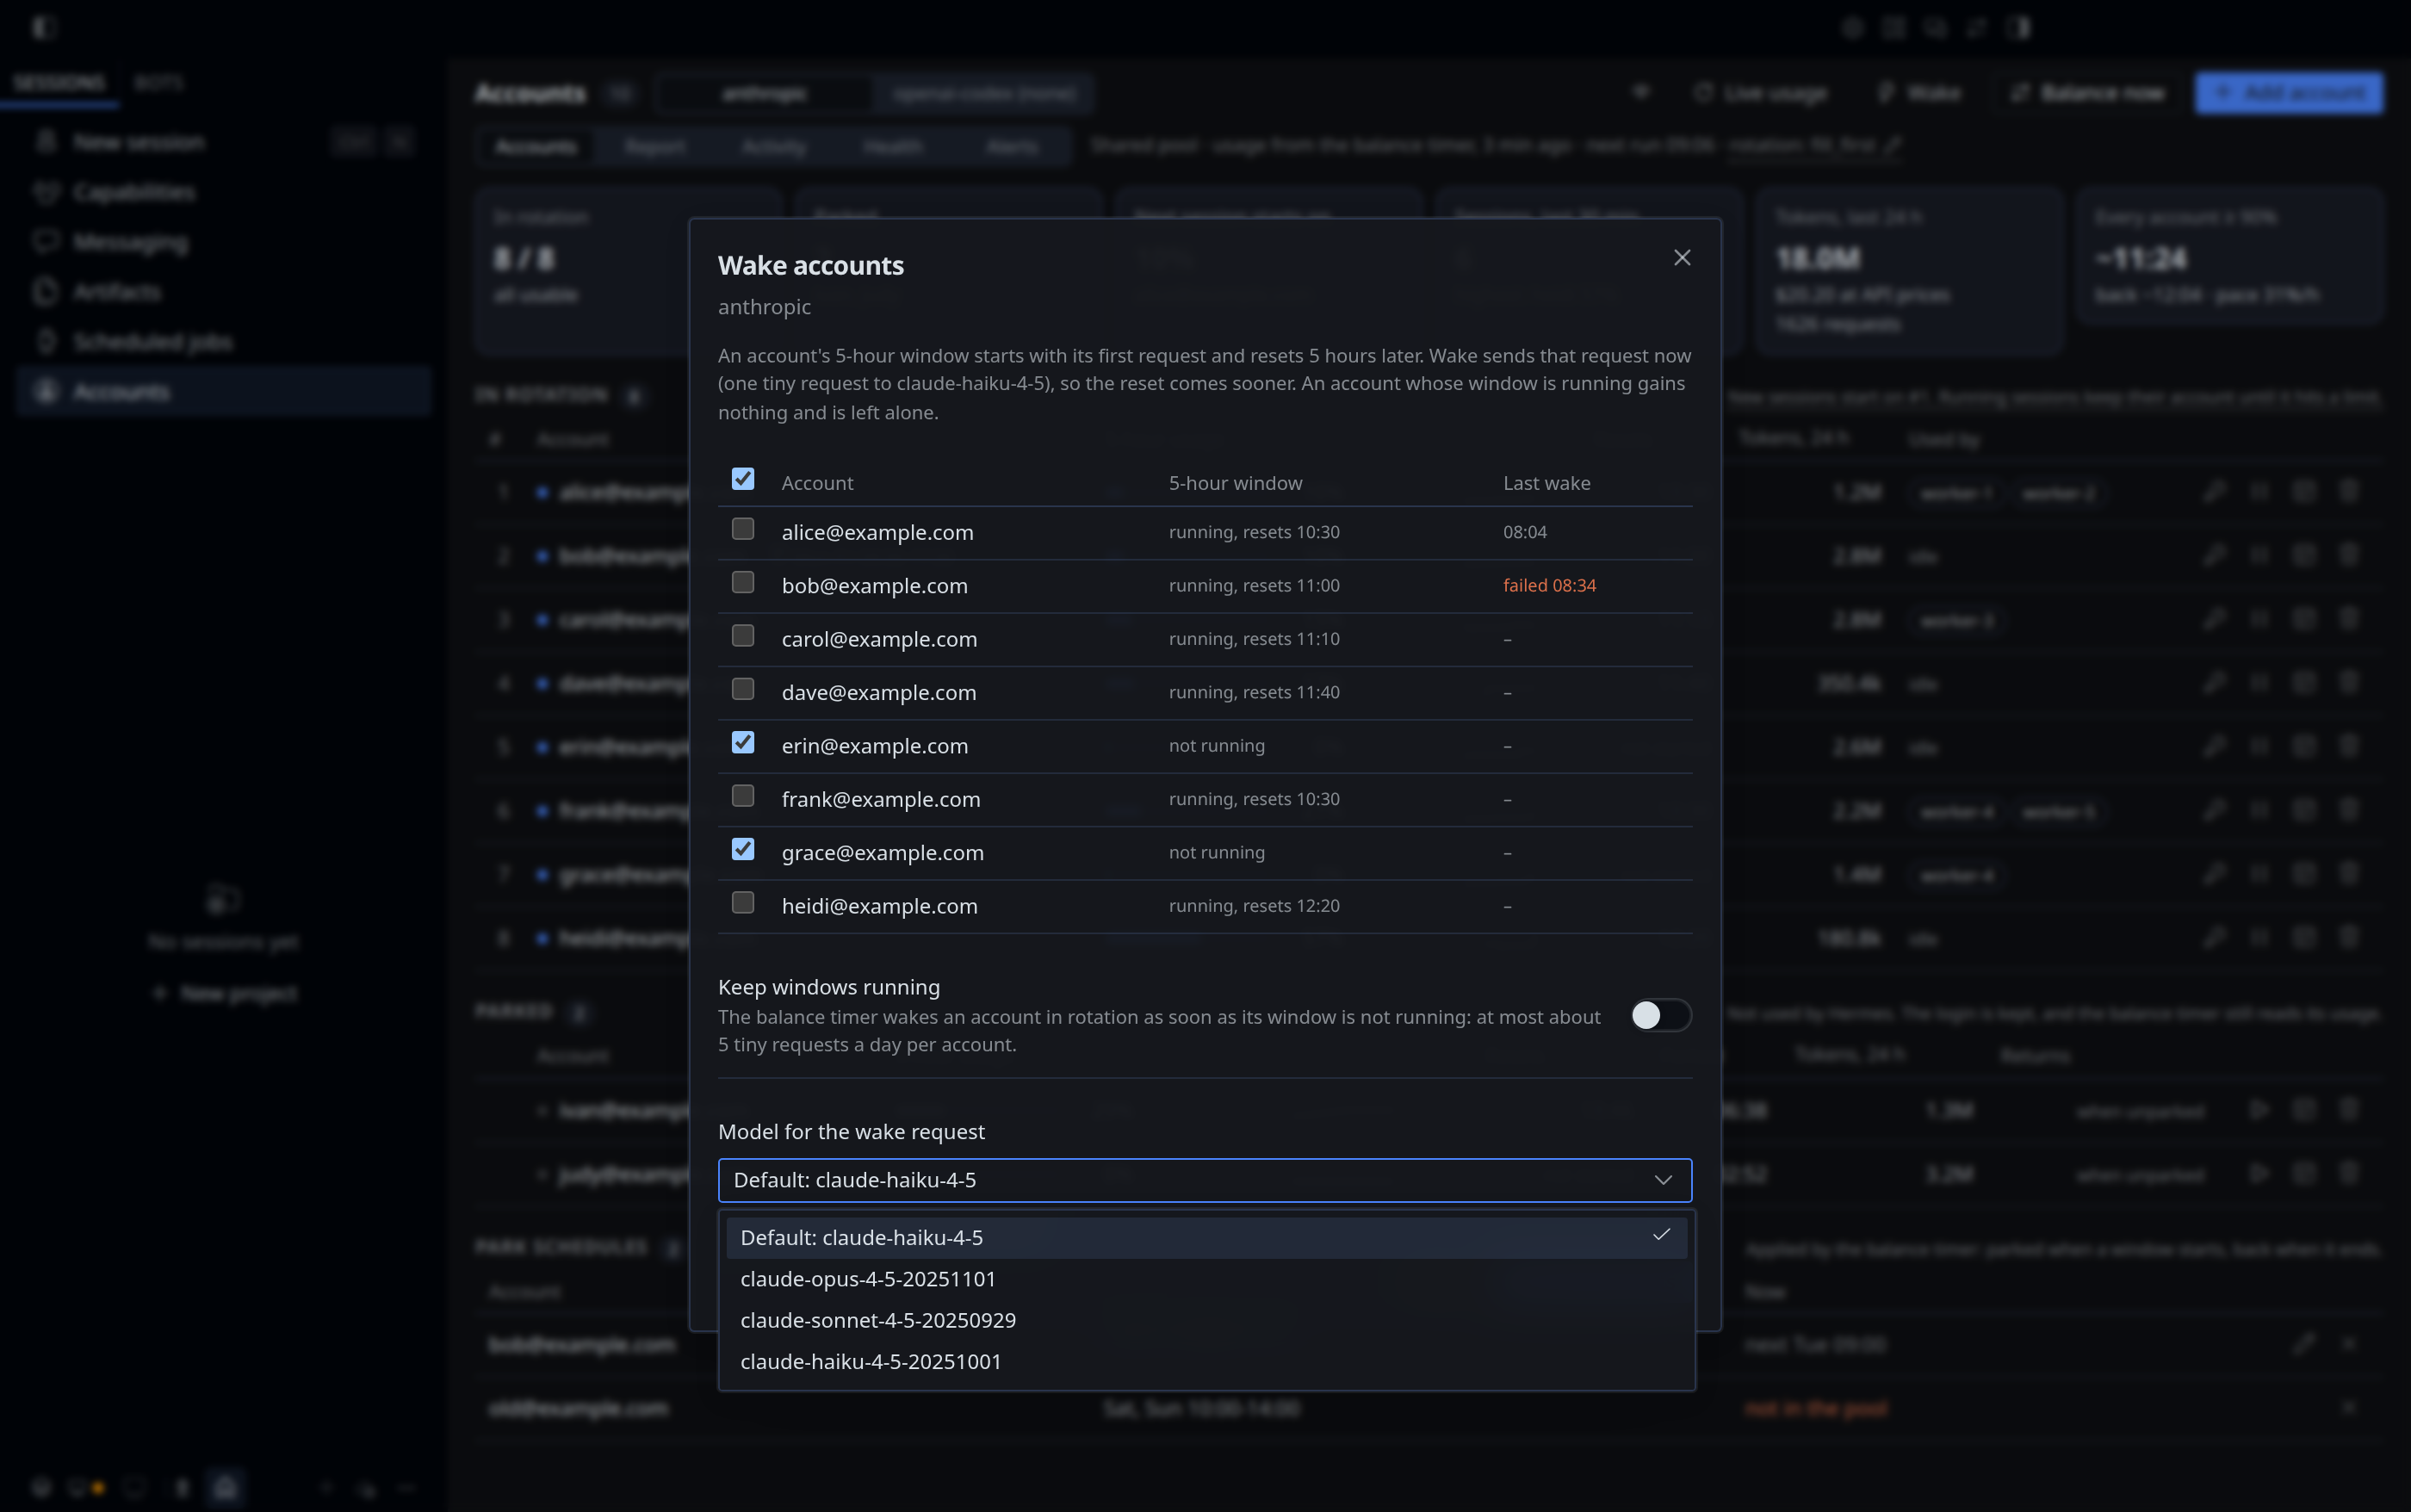Screen dimensions: 2411x1512
Task: Click 'running, resets 11:40' for dave
Action: [x=1254, y=692]
